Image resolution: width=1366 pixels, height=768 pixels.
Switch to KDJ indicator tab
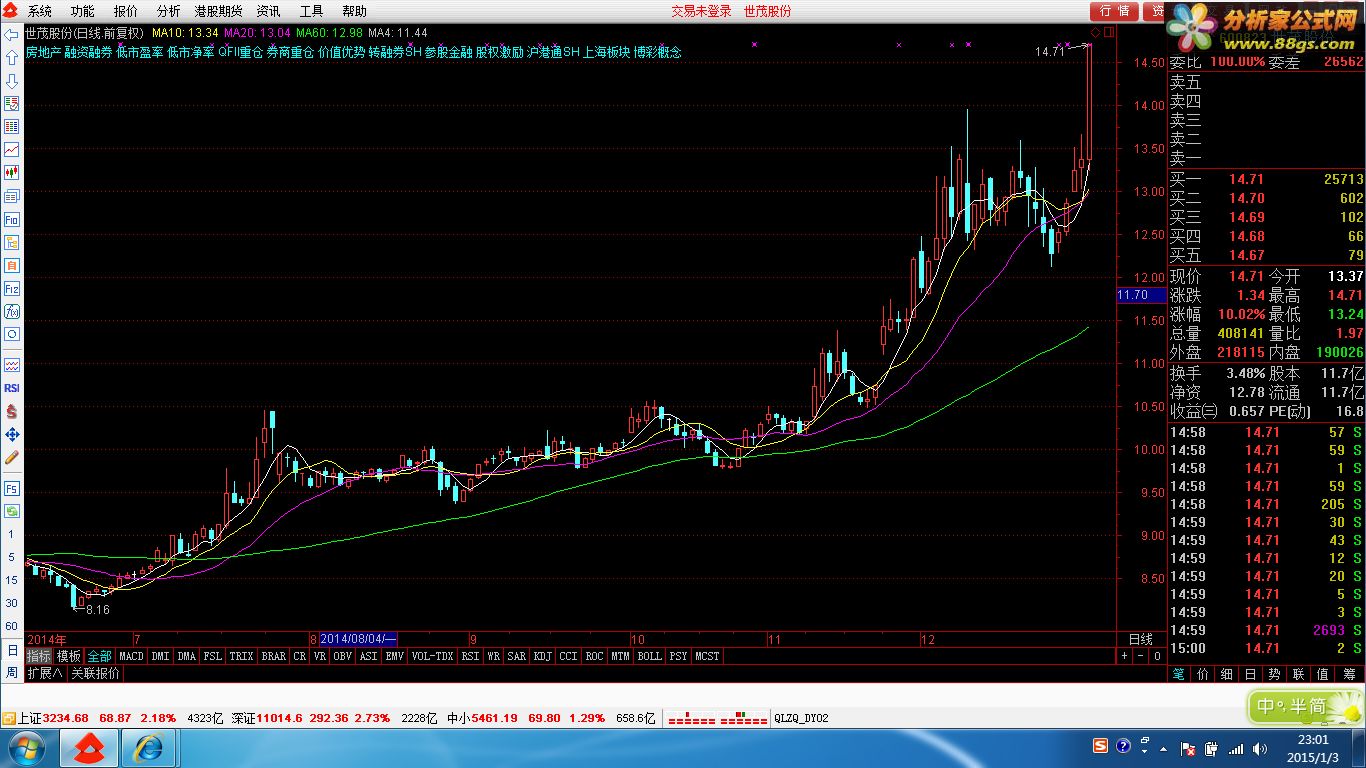click(542, 657)
